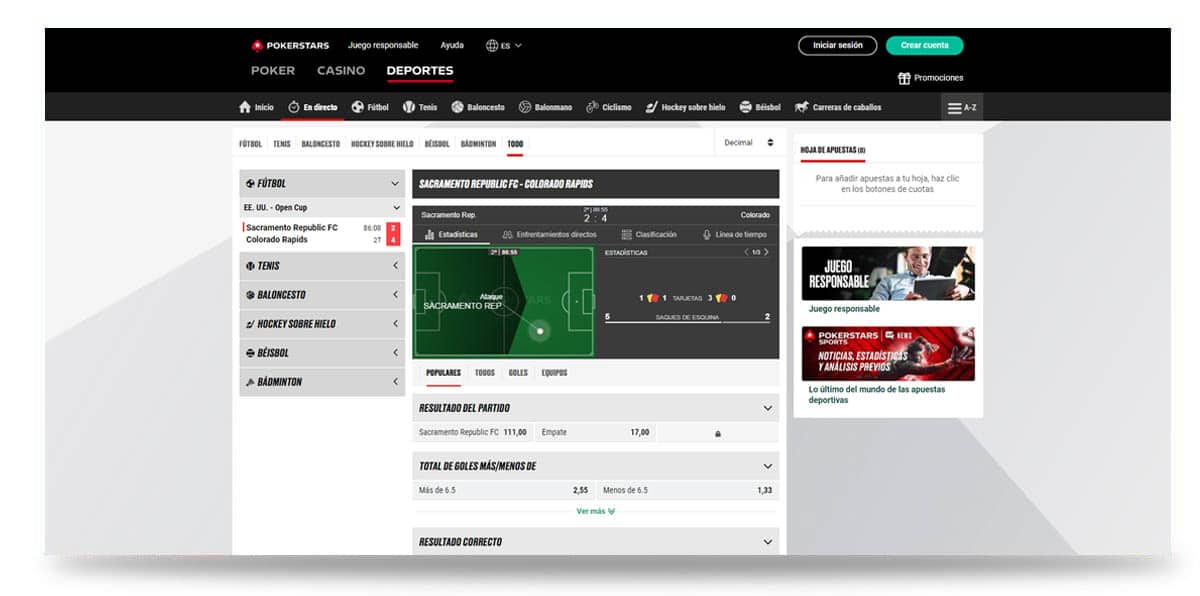The image size is (1200, 596).
Task: Open En directo live clock icon
Action: tap(294, 107)
